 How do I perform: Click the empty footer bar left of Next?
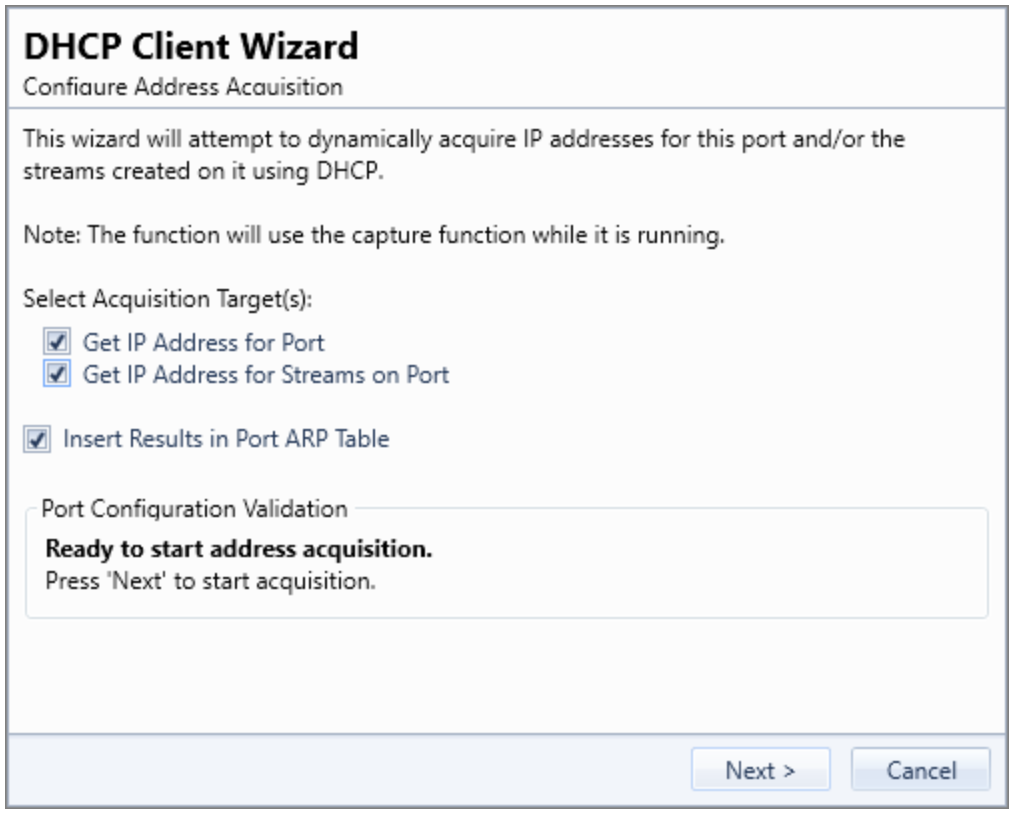(344, 770)
